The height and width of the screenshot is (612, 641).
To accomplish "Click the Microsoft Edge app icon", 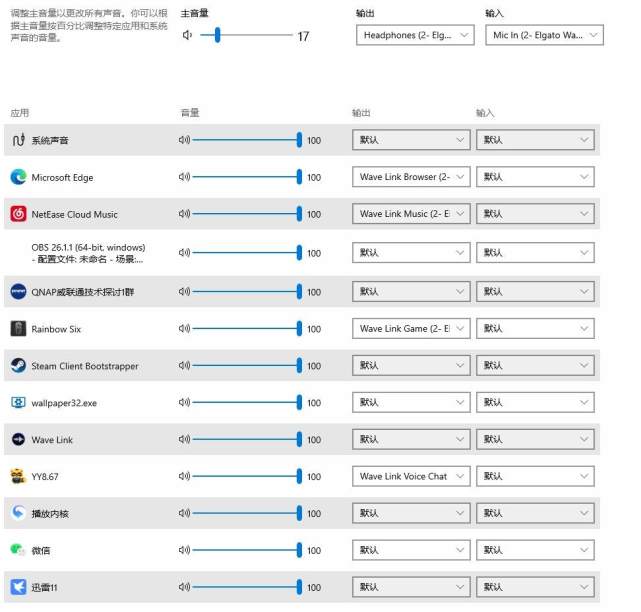I will coord(18,177).
